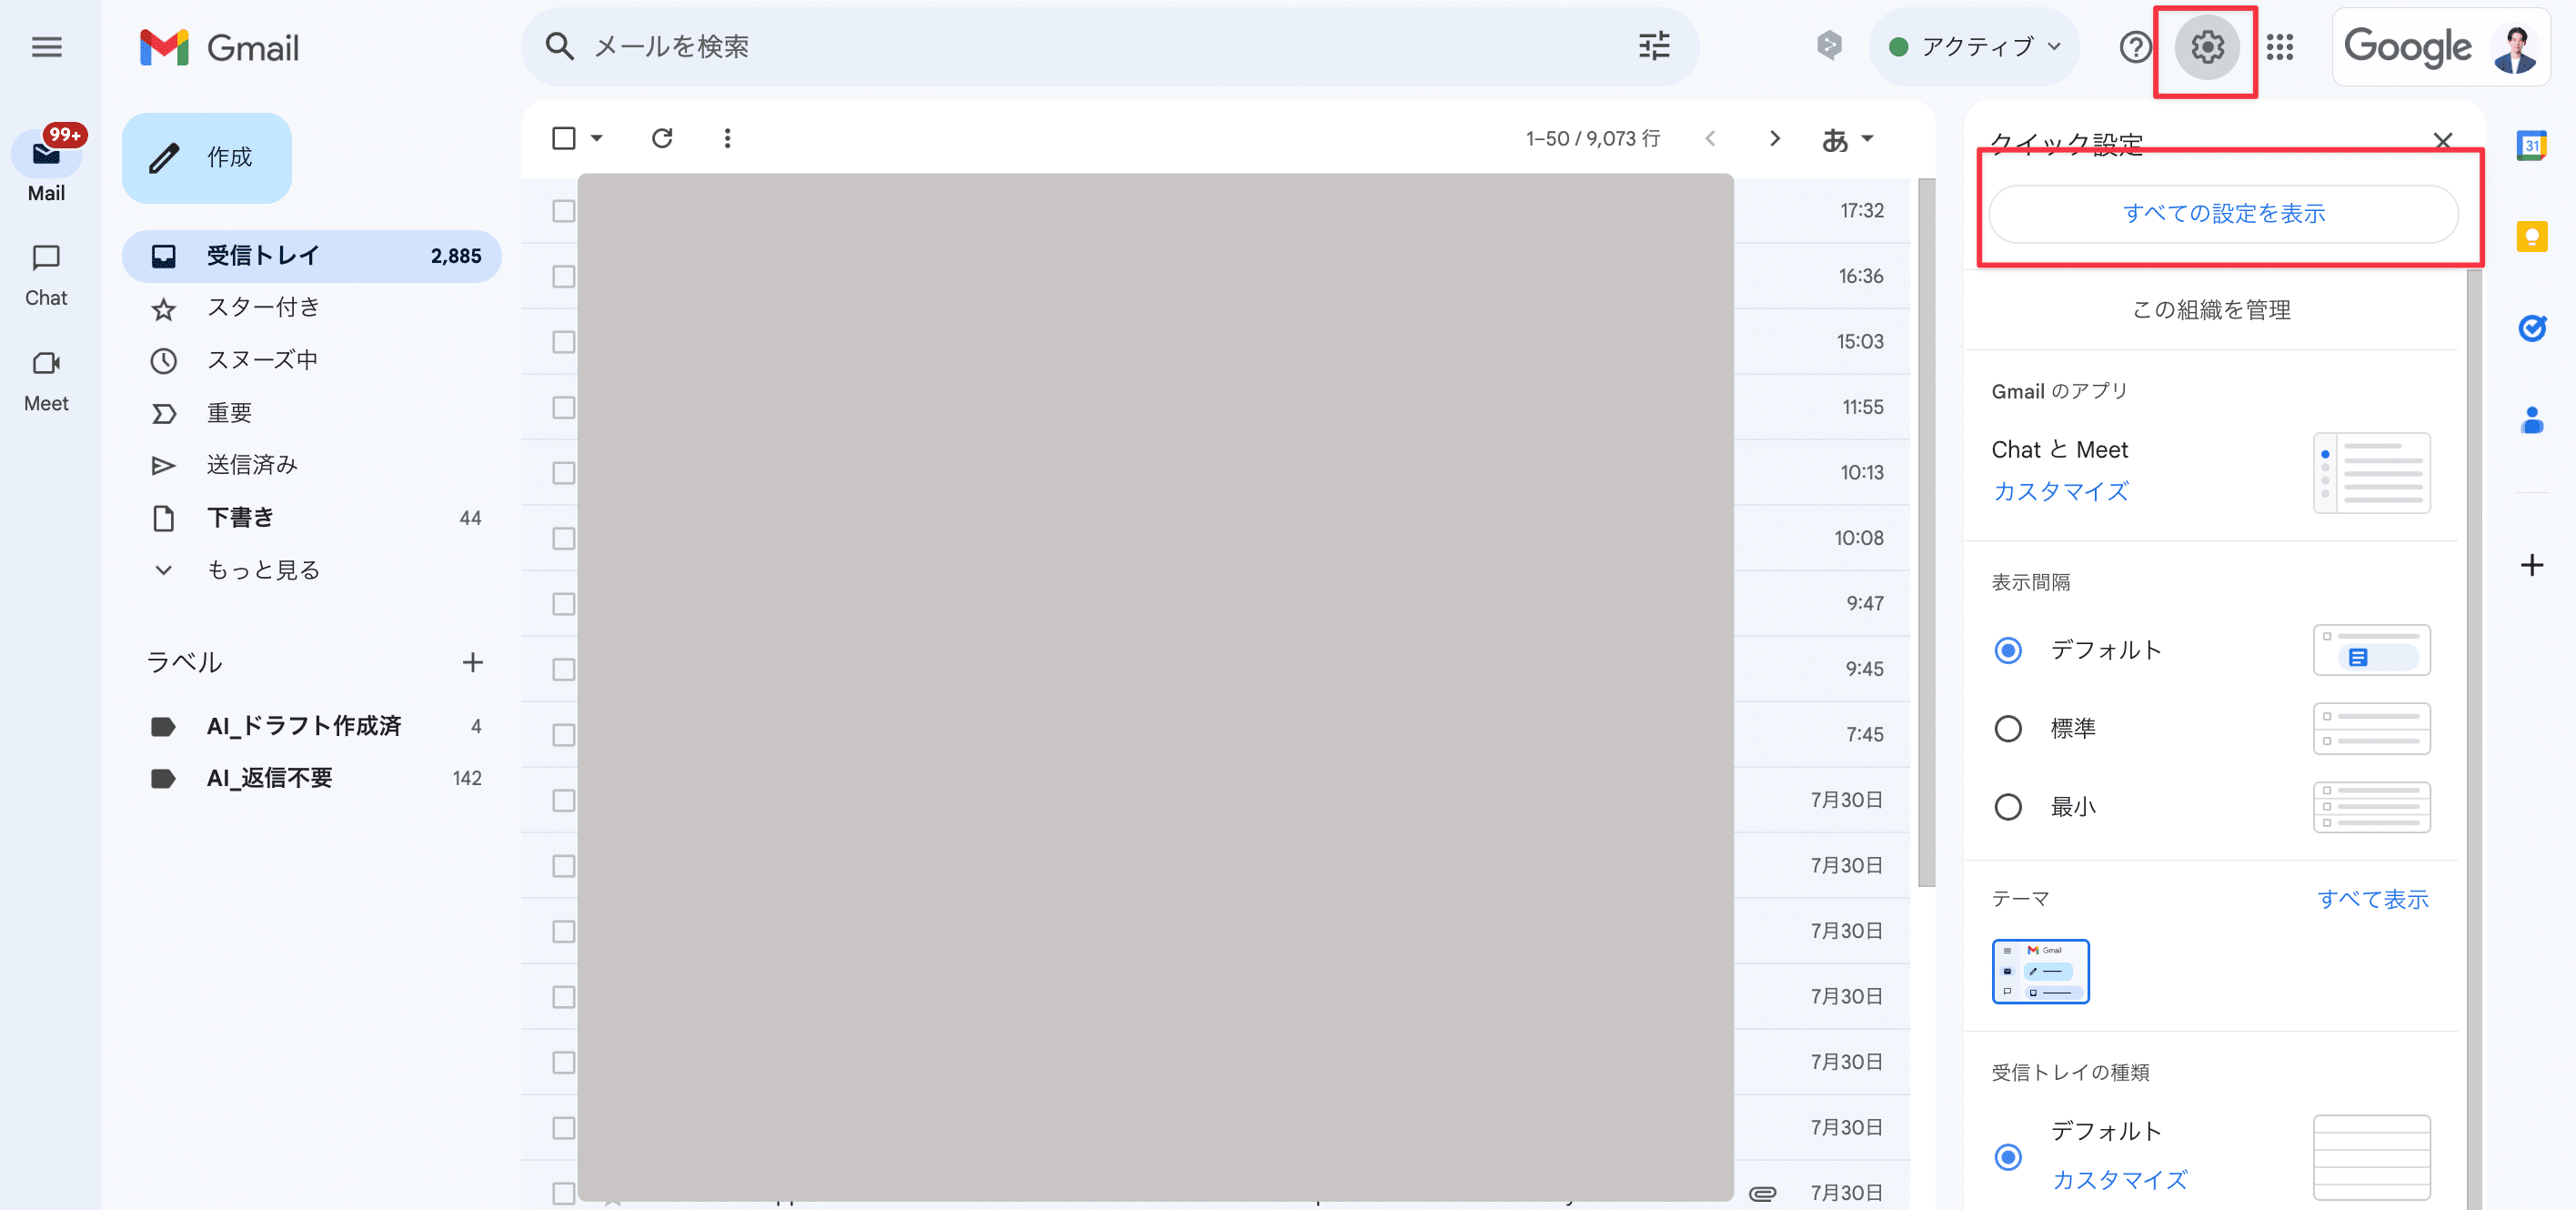Select the 最小 density radio button
The image size is (2576, 1210).
[x=2008, y=807]
